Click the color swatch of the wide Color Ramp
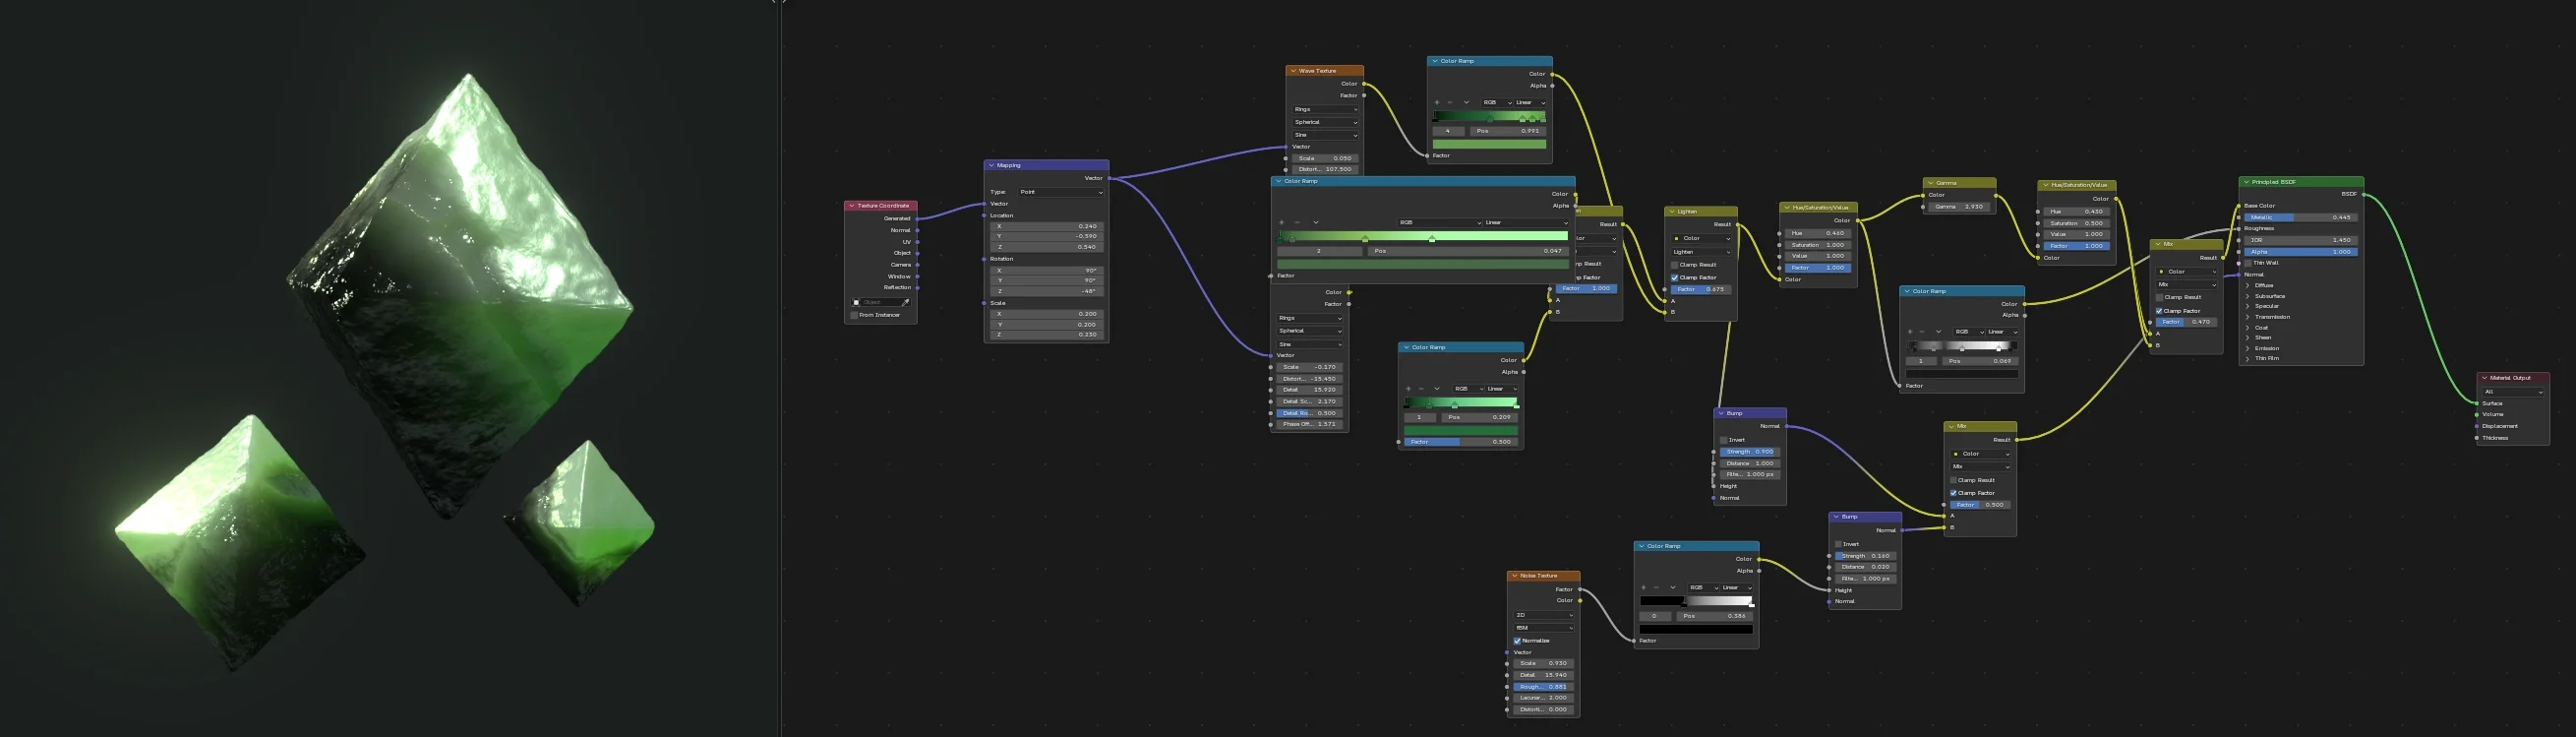The height and width of the screenshot is (737, 2576). pos(1422,264)
